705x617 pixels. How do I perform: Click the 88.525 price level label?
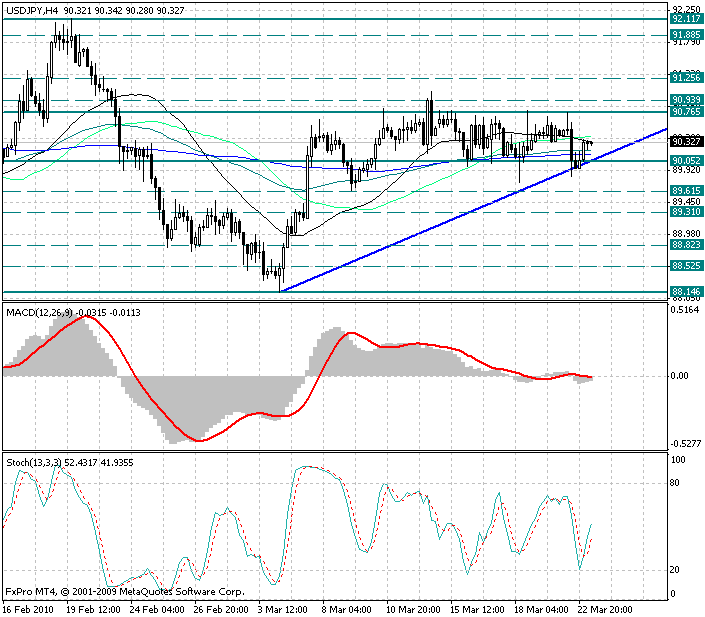pyautogui.click(x=685, y=266)
